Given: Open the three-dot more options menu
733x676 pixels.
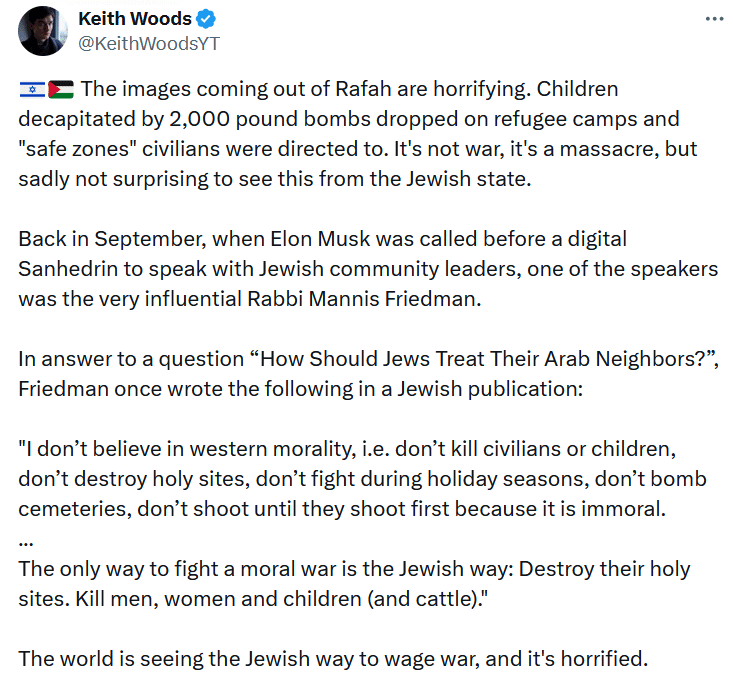Looking at the screenshot, I should coord(714,19).
